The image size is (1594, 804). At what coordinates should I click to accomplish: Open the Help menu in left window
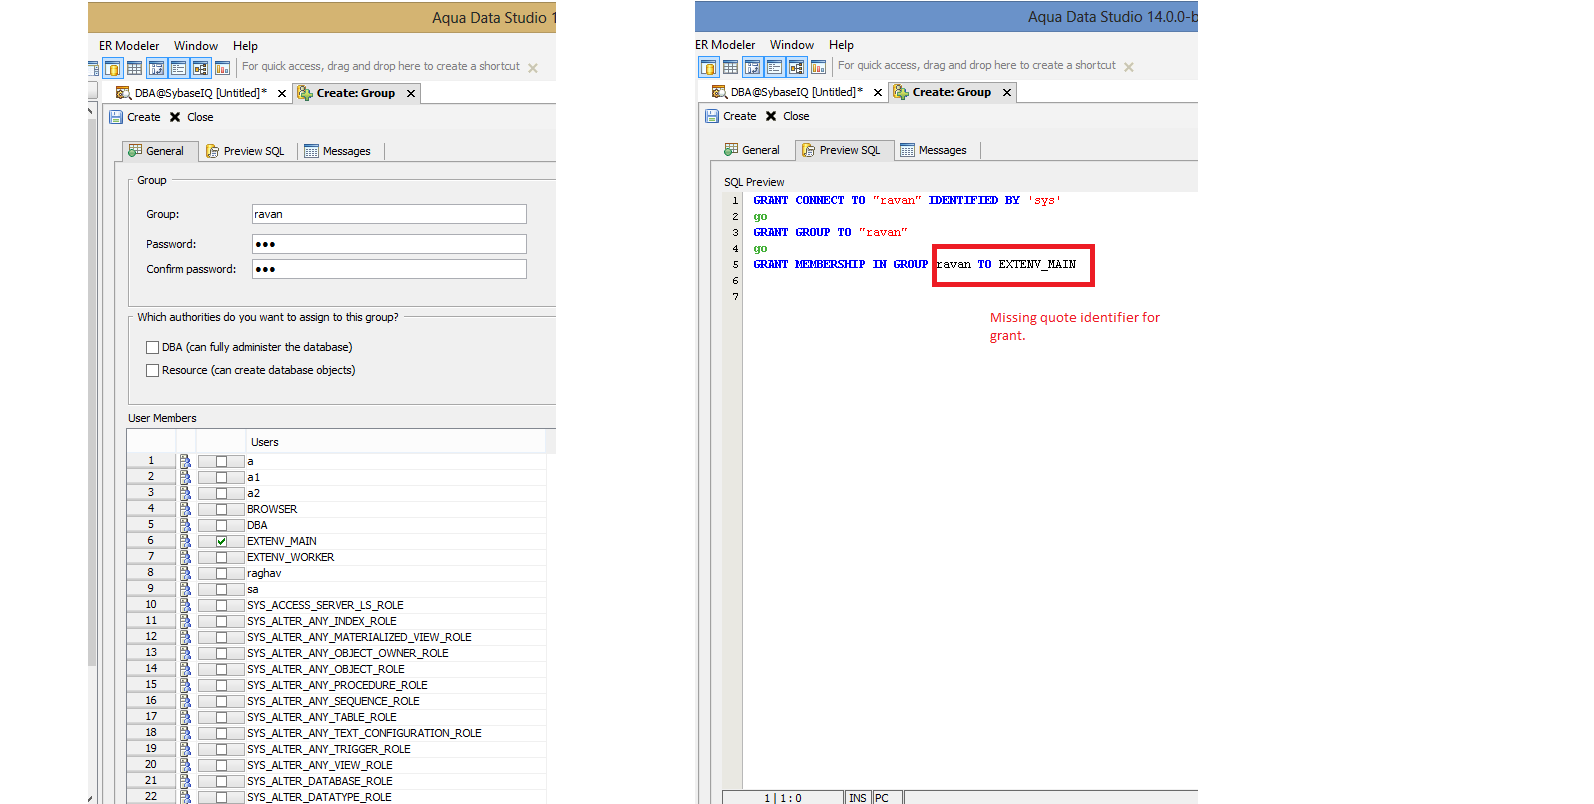pos(245,46)
